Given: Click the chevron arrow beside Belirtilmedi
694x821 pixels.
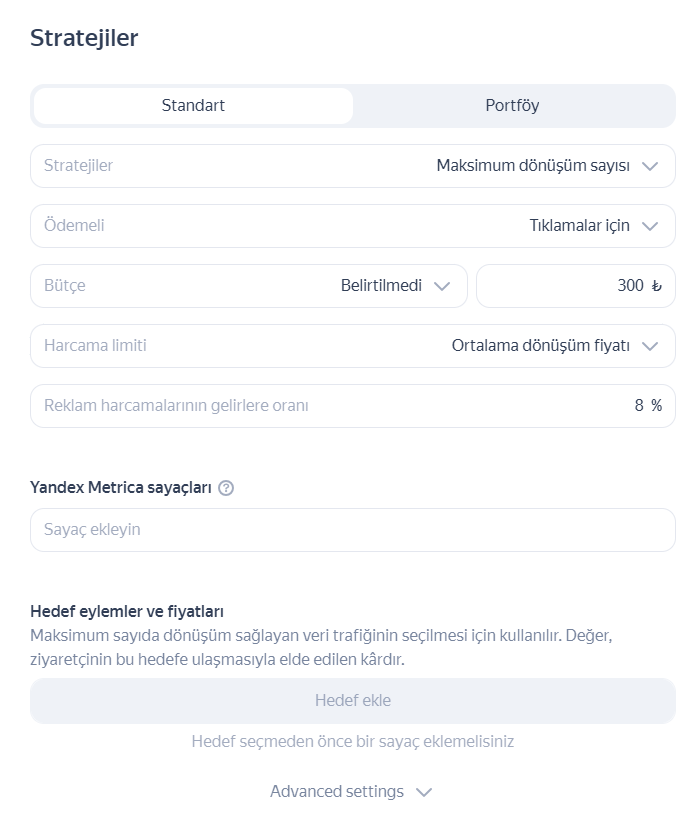Looking at the screenshot, I should (x=442, y=286).
